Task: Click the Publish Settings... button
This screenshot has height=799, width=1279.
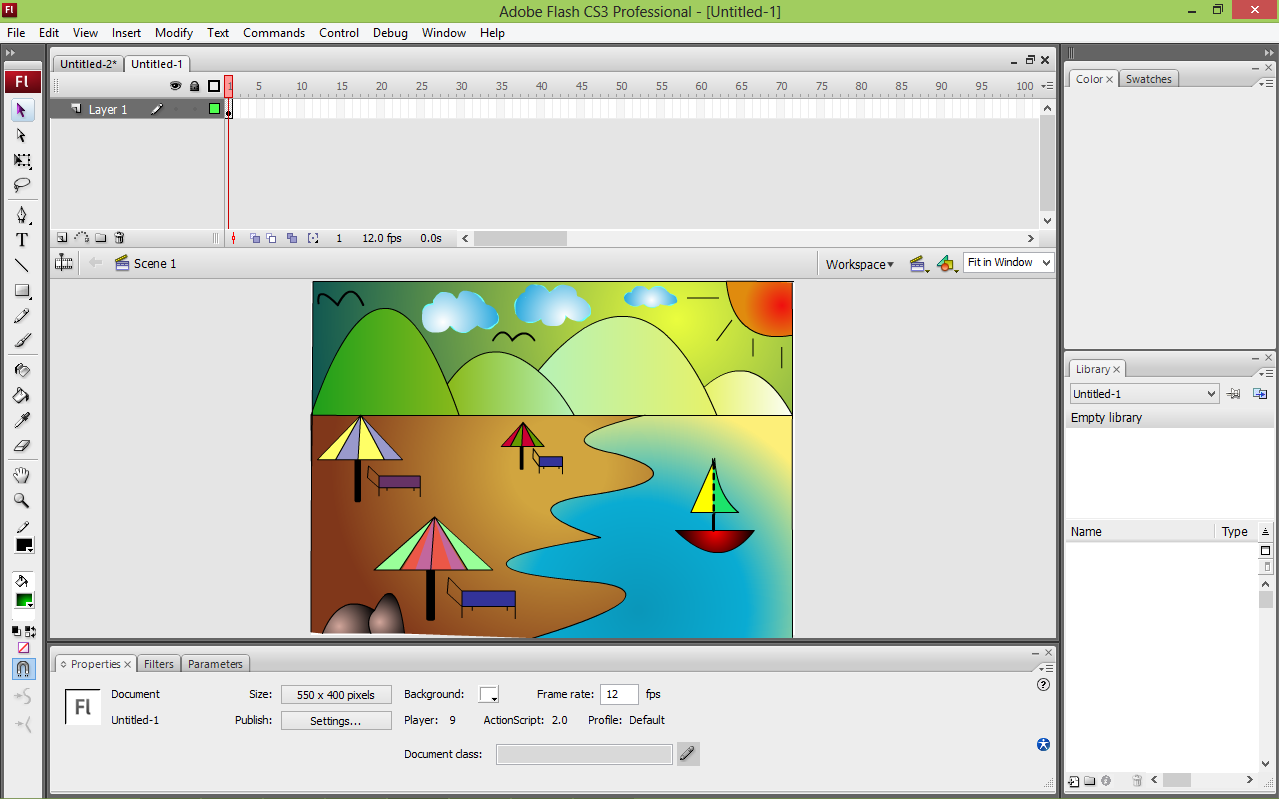Action: 336,721
